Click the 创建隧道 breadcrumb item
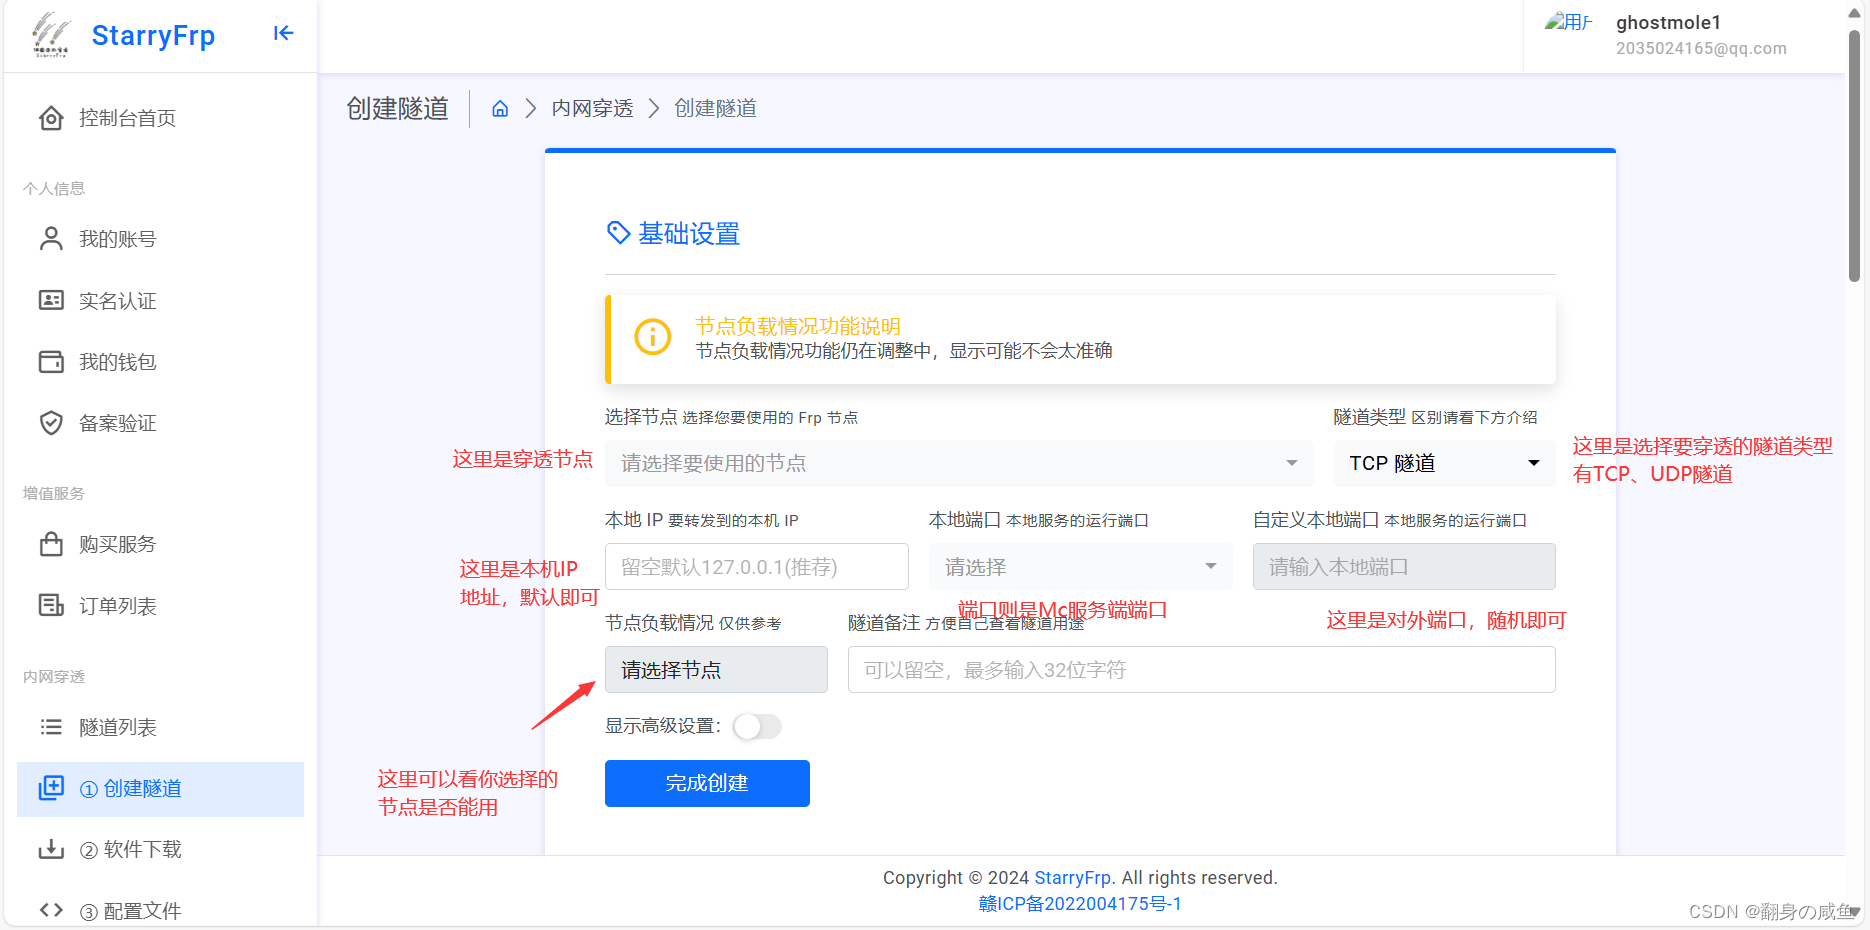The height and width of the screenshot is (930, 1870). [715, 108]
